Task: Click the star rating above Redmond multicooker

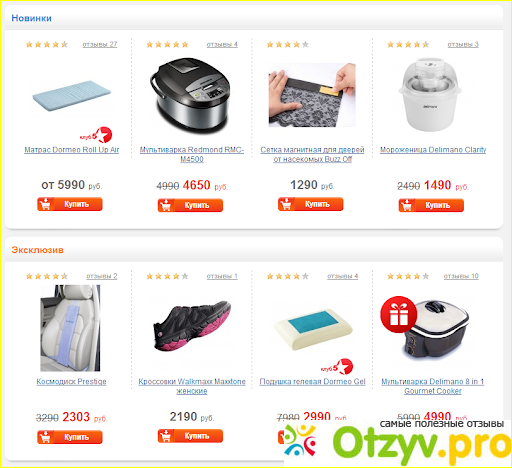Action: pos(167,44)
